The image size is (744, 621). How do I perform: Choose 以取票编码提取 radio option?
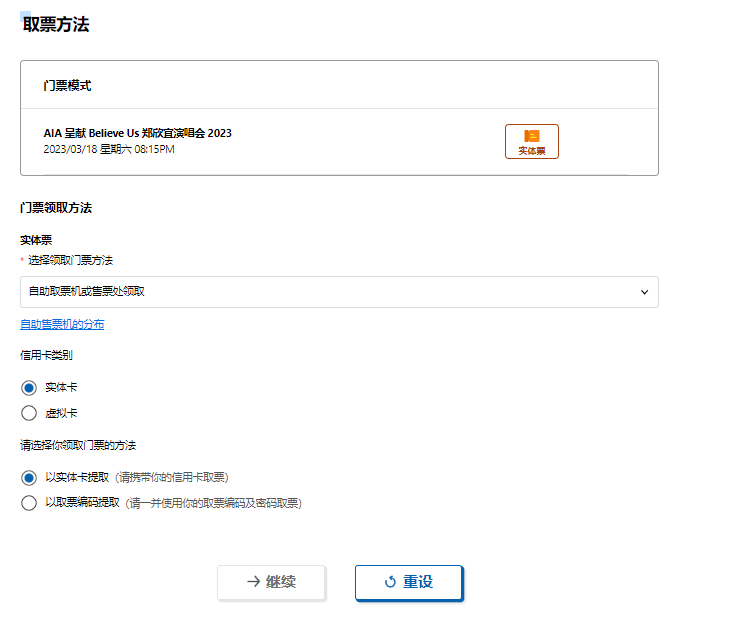[29, 503]
